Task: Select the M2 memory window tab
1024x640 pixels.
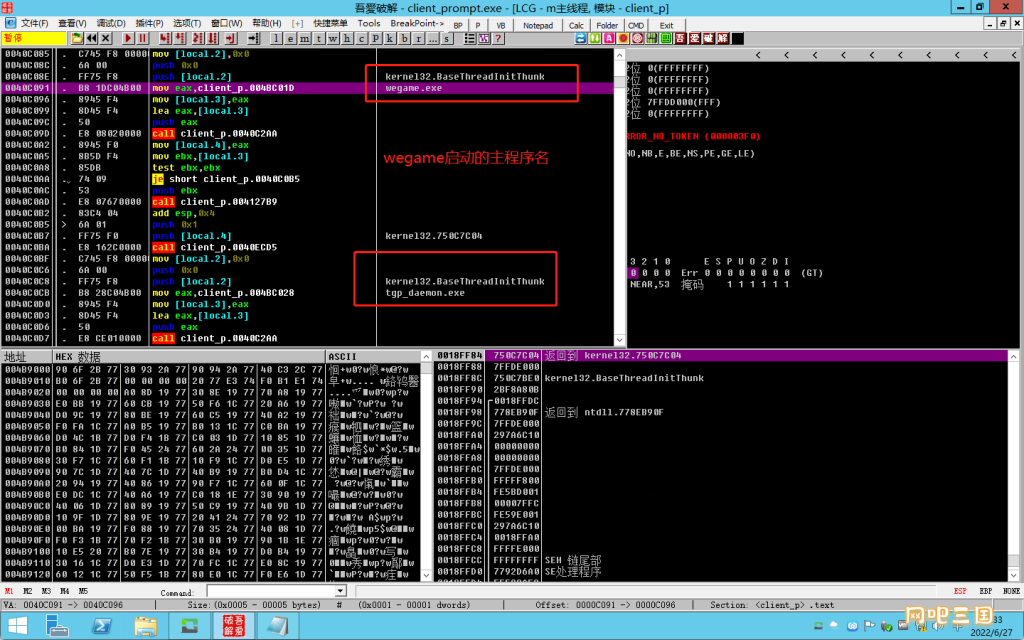Action: pyautogui.click(x=27, y=591)
